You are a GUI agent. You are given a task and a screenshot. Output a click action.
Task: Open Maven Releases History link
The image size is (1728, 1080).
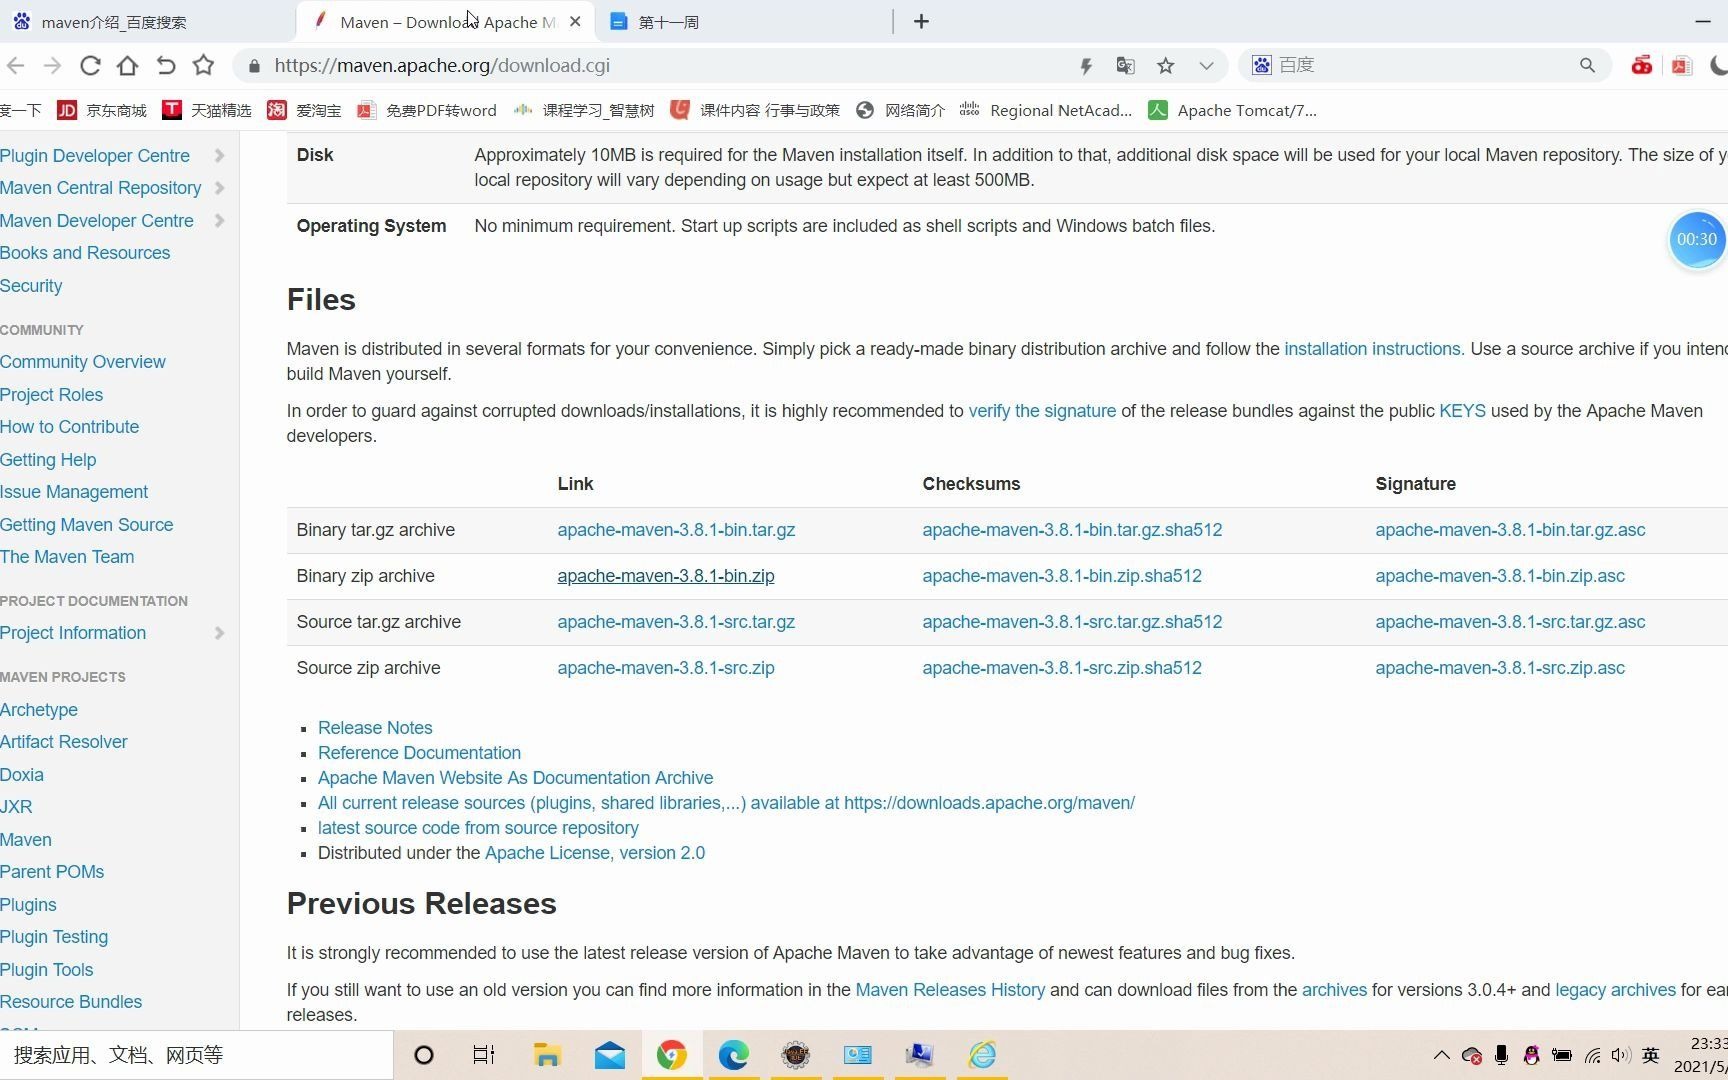pyautogui.click(x=950, y=990)
